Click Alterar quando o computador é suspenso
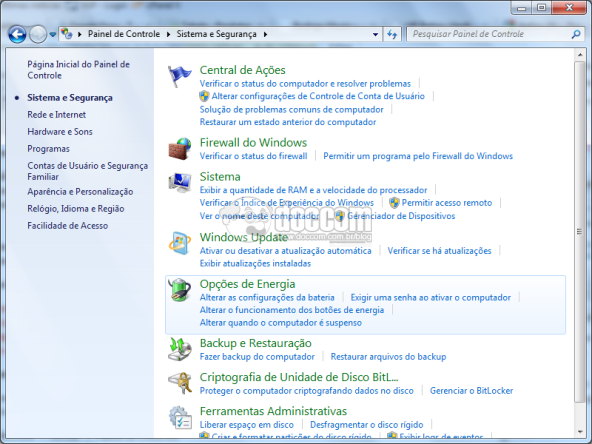 coord(281,323)
